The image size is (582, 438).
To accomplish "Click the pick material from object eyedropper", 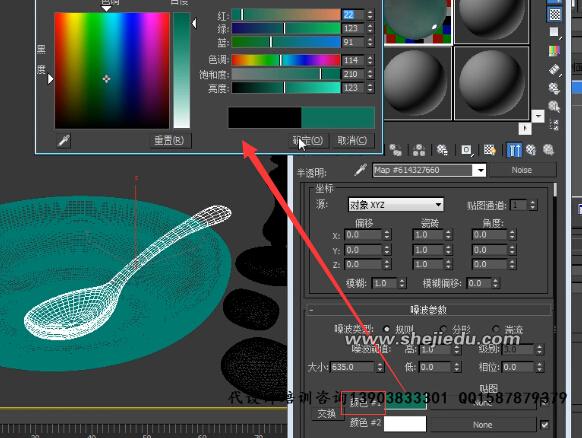I will [x=360, y=170].
